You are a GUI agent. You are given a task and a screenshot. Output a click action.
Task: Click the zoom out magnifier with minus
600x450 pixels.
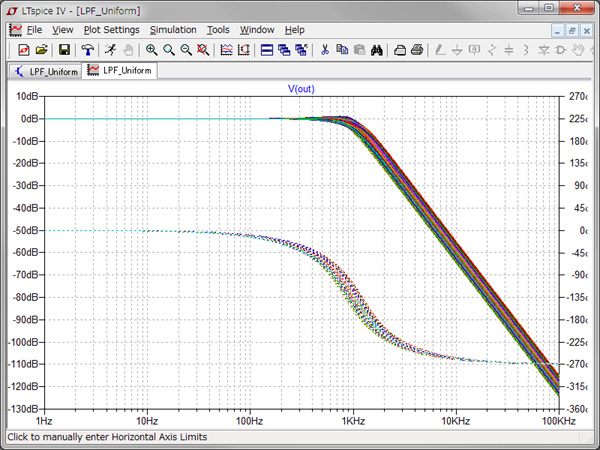point(186,49)
